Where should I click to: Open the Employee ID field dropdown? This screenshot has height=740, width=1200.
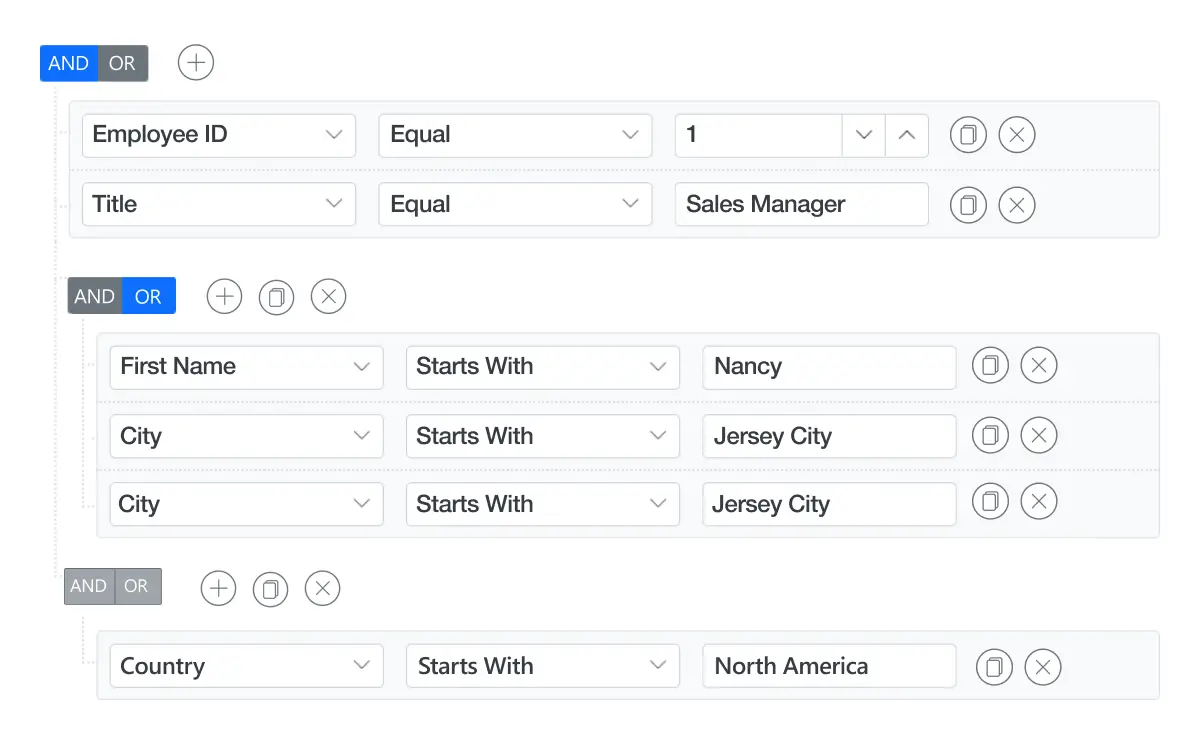point(334,135)
